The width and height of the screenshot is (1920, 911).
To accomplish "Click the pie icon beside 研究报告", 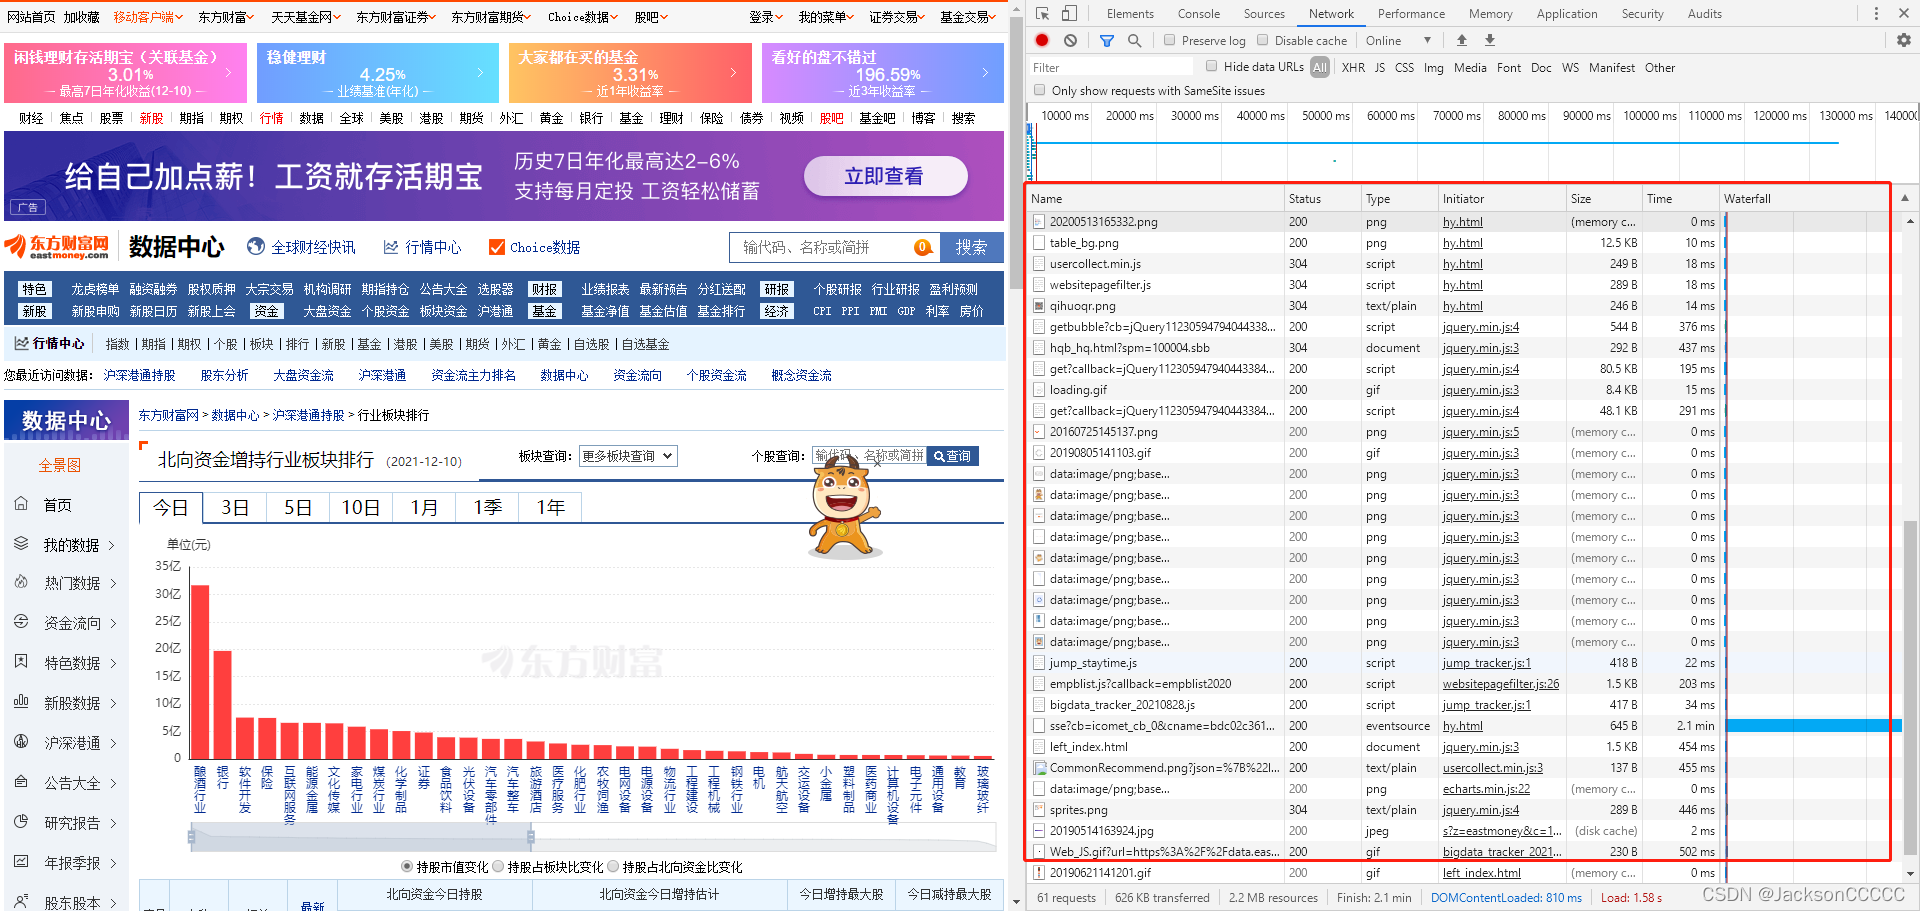I will [21, 822].
